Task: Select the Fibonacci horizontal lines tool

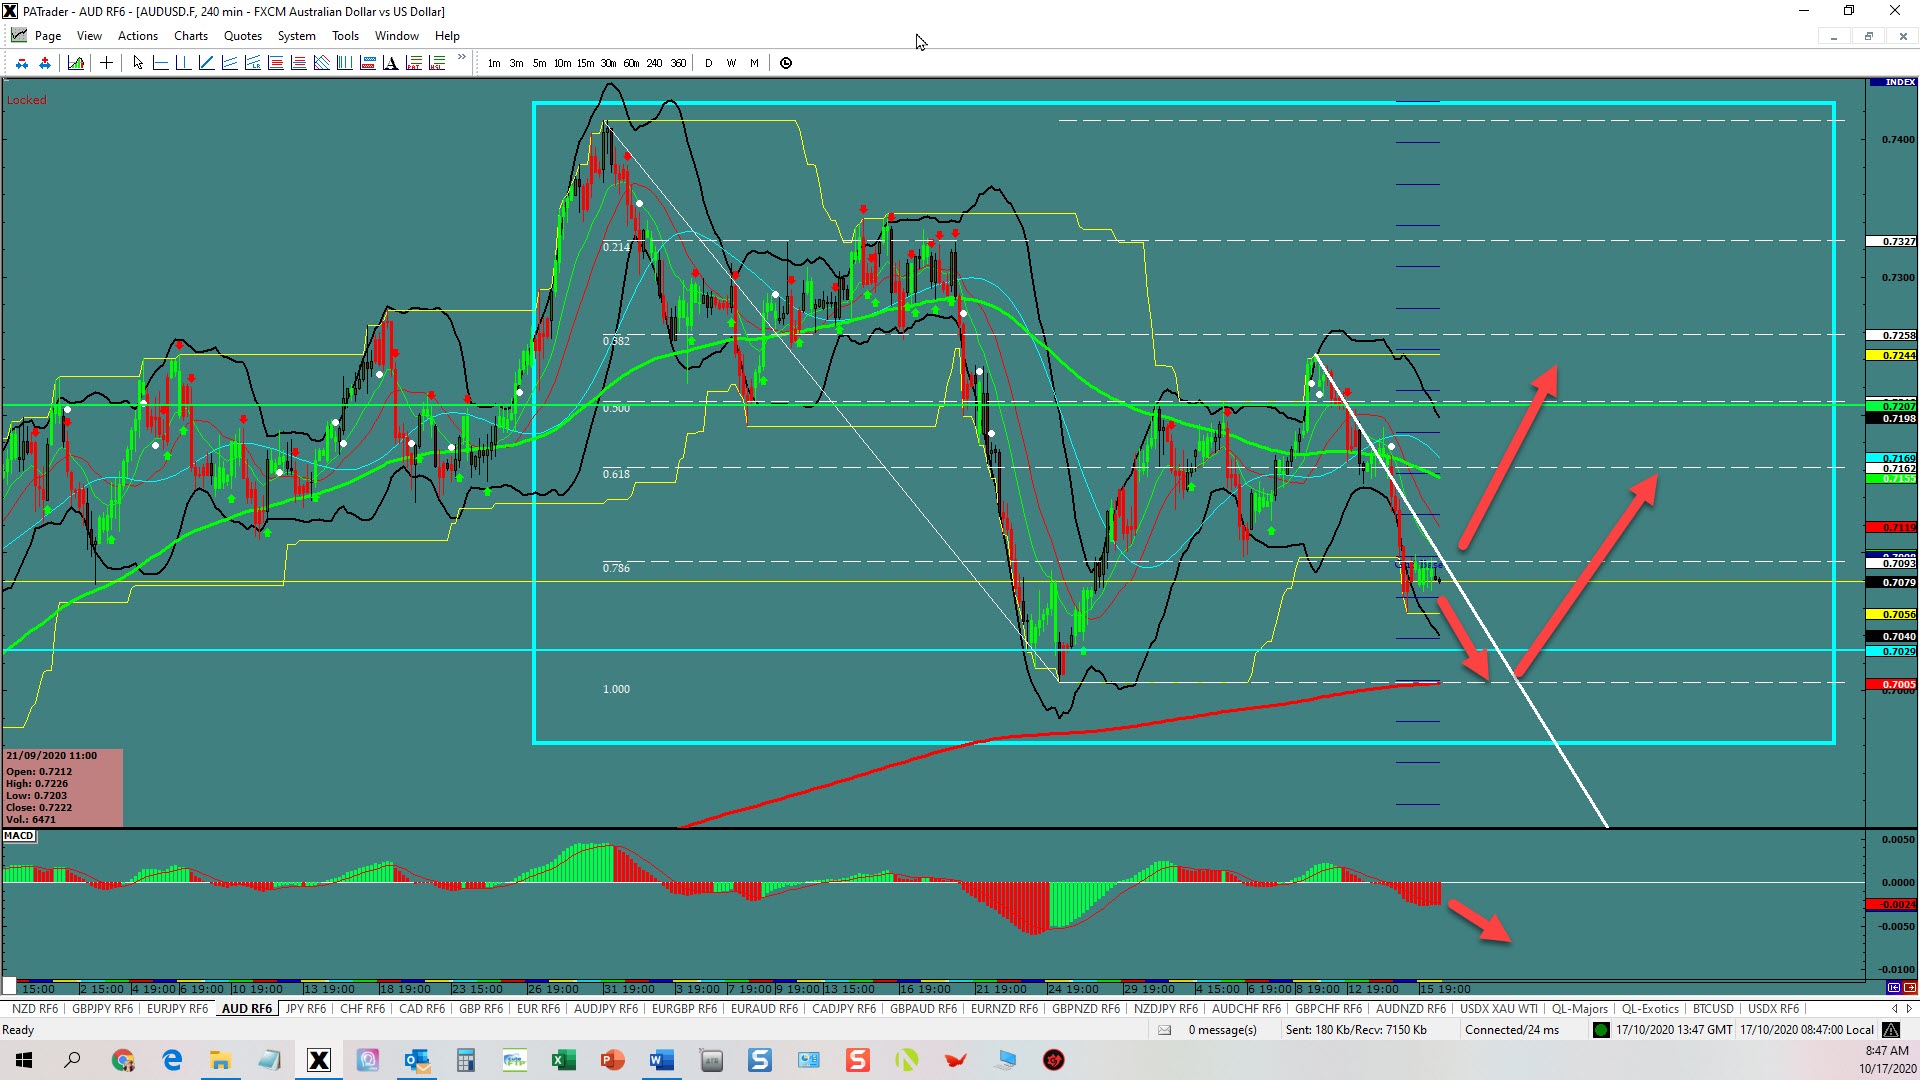Action: click(x=275, y=63)
